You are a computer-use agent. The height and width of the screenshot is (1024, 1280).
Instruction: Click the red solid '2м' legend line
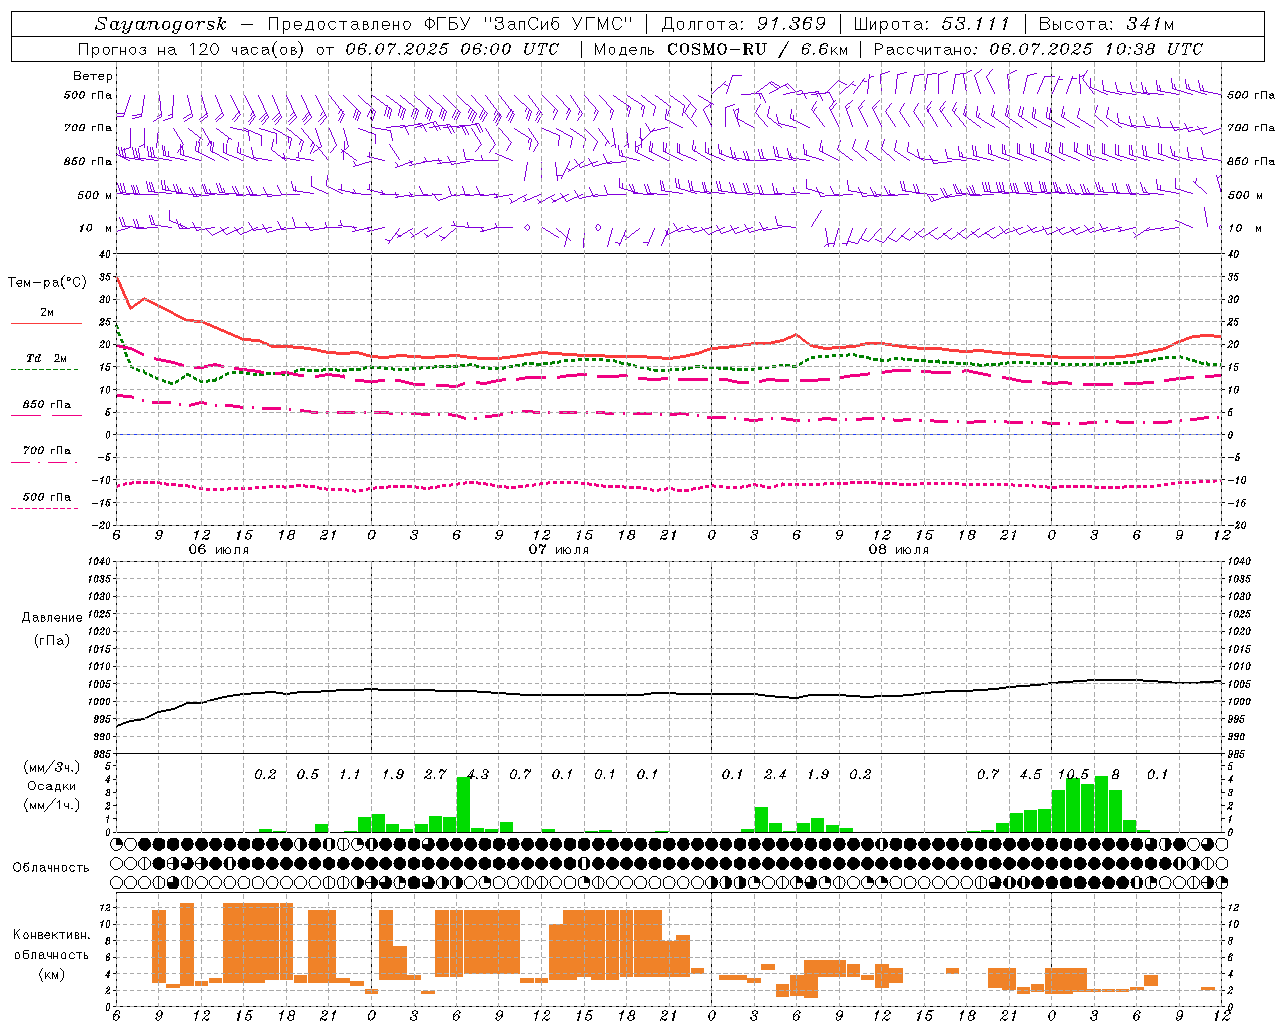(46, 323)
